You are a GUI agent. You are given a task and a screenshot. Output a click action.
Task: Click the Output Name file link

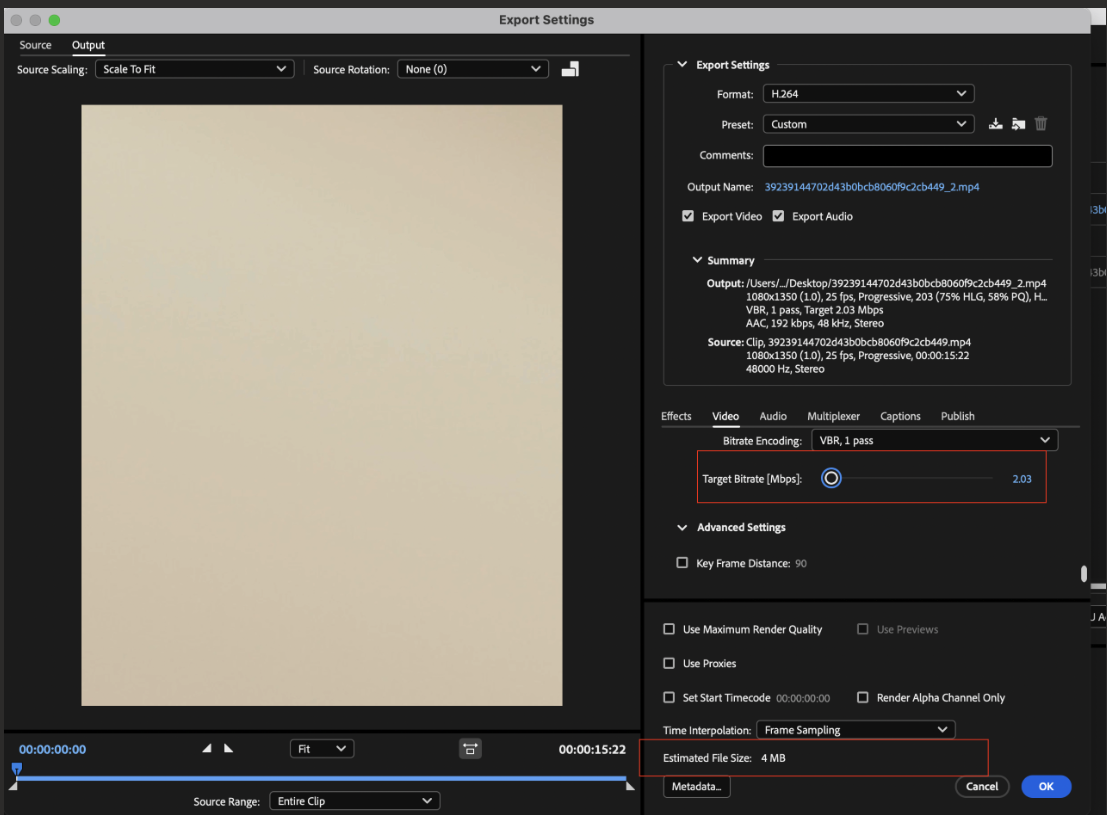pos(872,187)
